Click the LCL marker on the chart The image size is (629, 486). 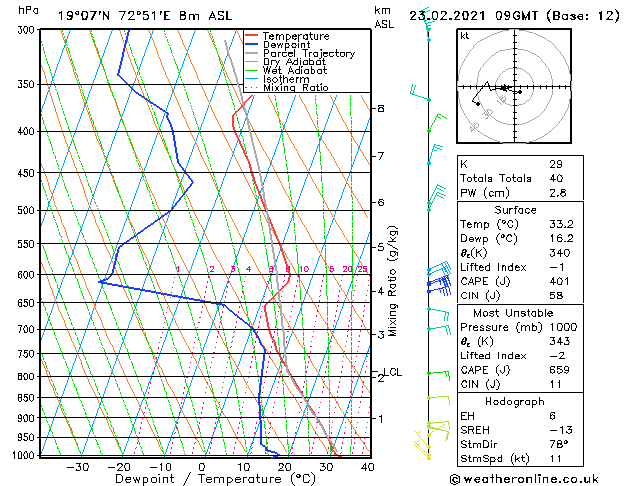(392, 372)
